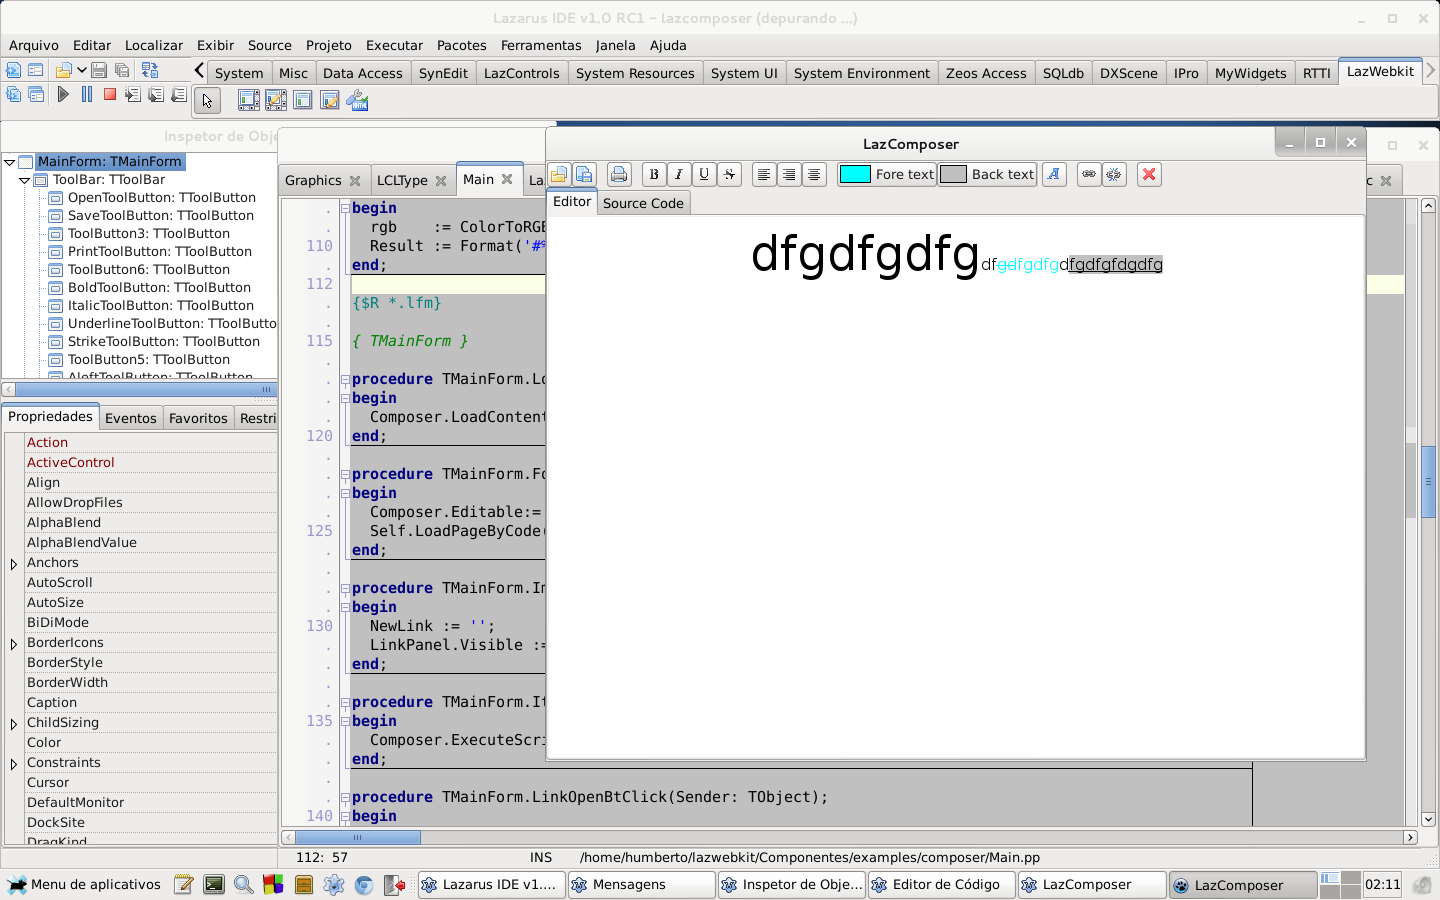Image resolution: width=1440 pixels, height=900 pixels.
Task: Stop the running program
Action: 110,94
